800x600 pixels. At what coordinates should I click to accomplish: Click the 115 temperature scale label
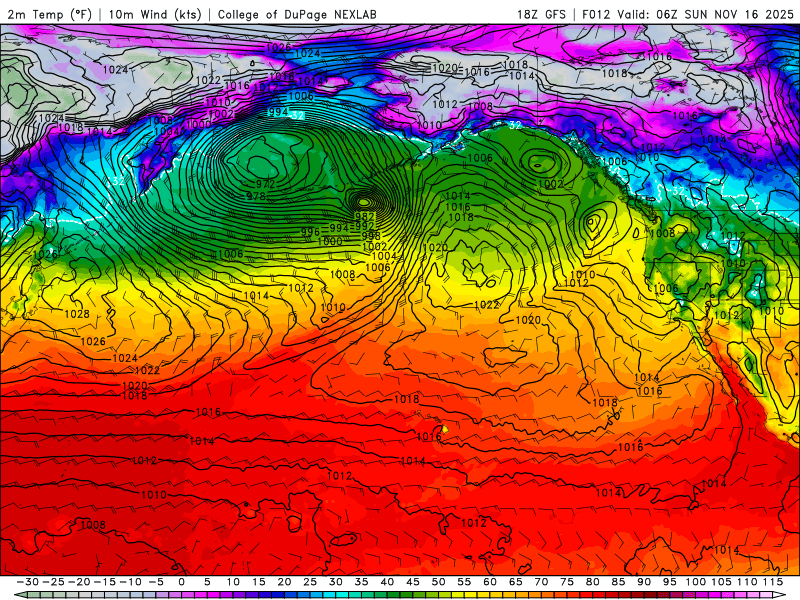click(773, 582)
